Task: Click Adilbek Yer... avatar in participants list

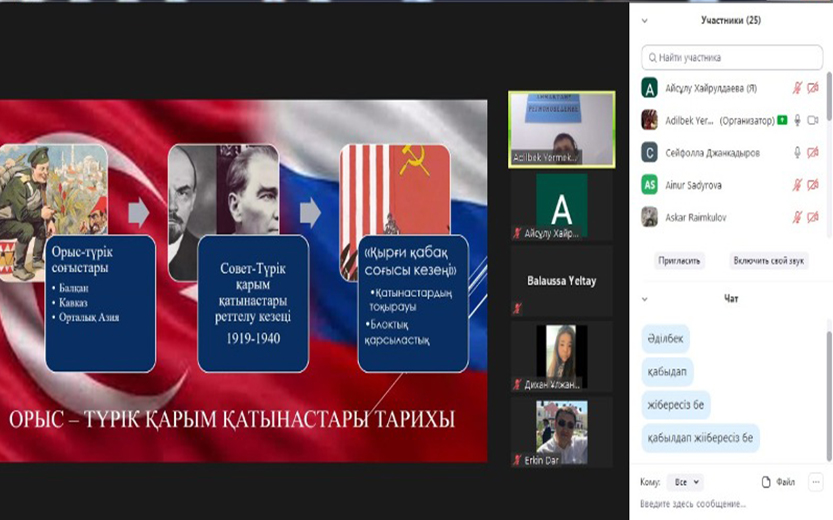Action: (x=649, y=120)
